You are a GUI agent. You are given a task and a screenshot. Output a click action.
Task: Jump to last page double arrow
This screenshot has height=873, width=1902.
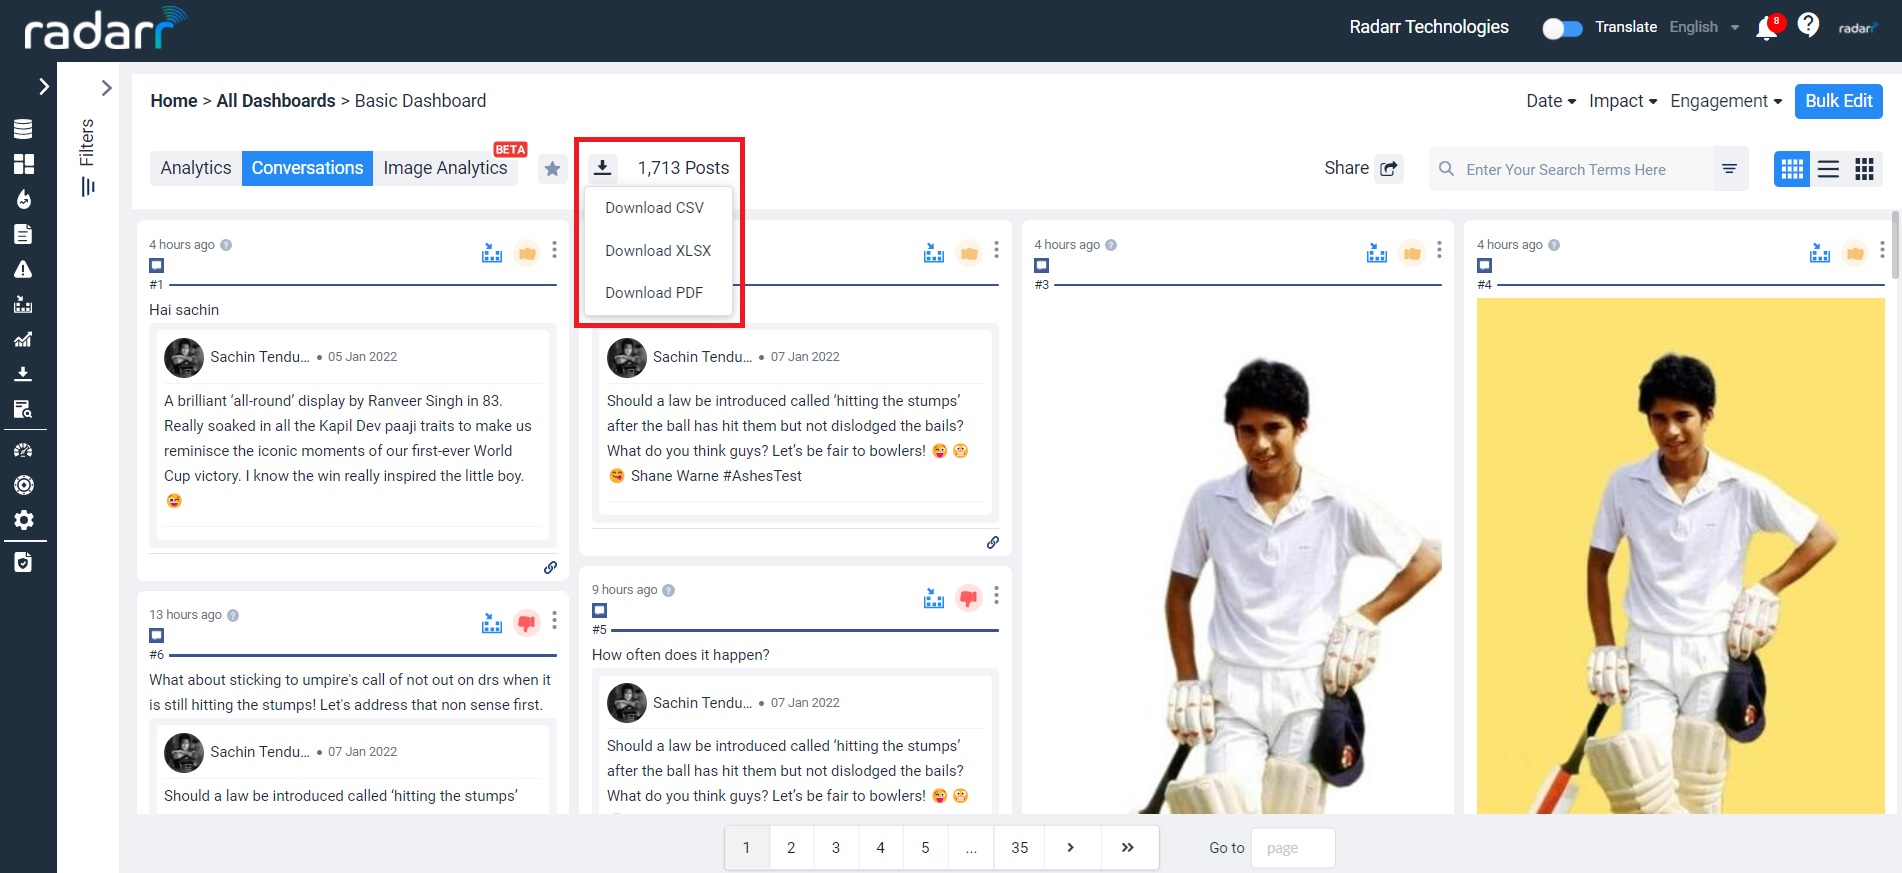[x=1127, y=848]
